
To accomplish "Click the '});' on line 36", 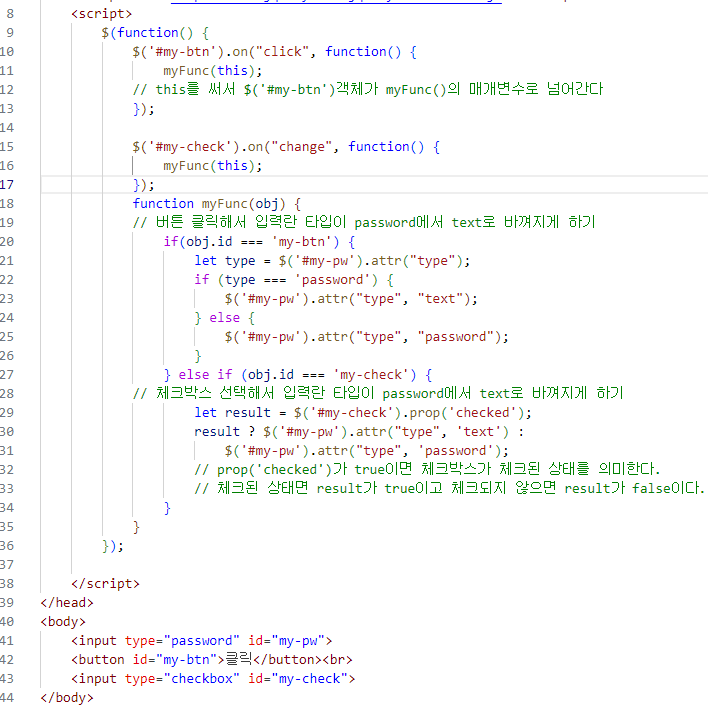I will 113,546.
